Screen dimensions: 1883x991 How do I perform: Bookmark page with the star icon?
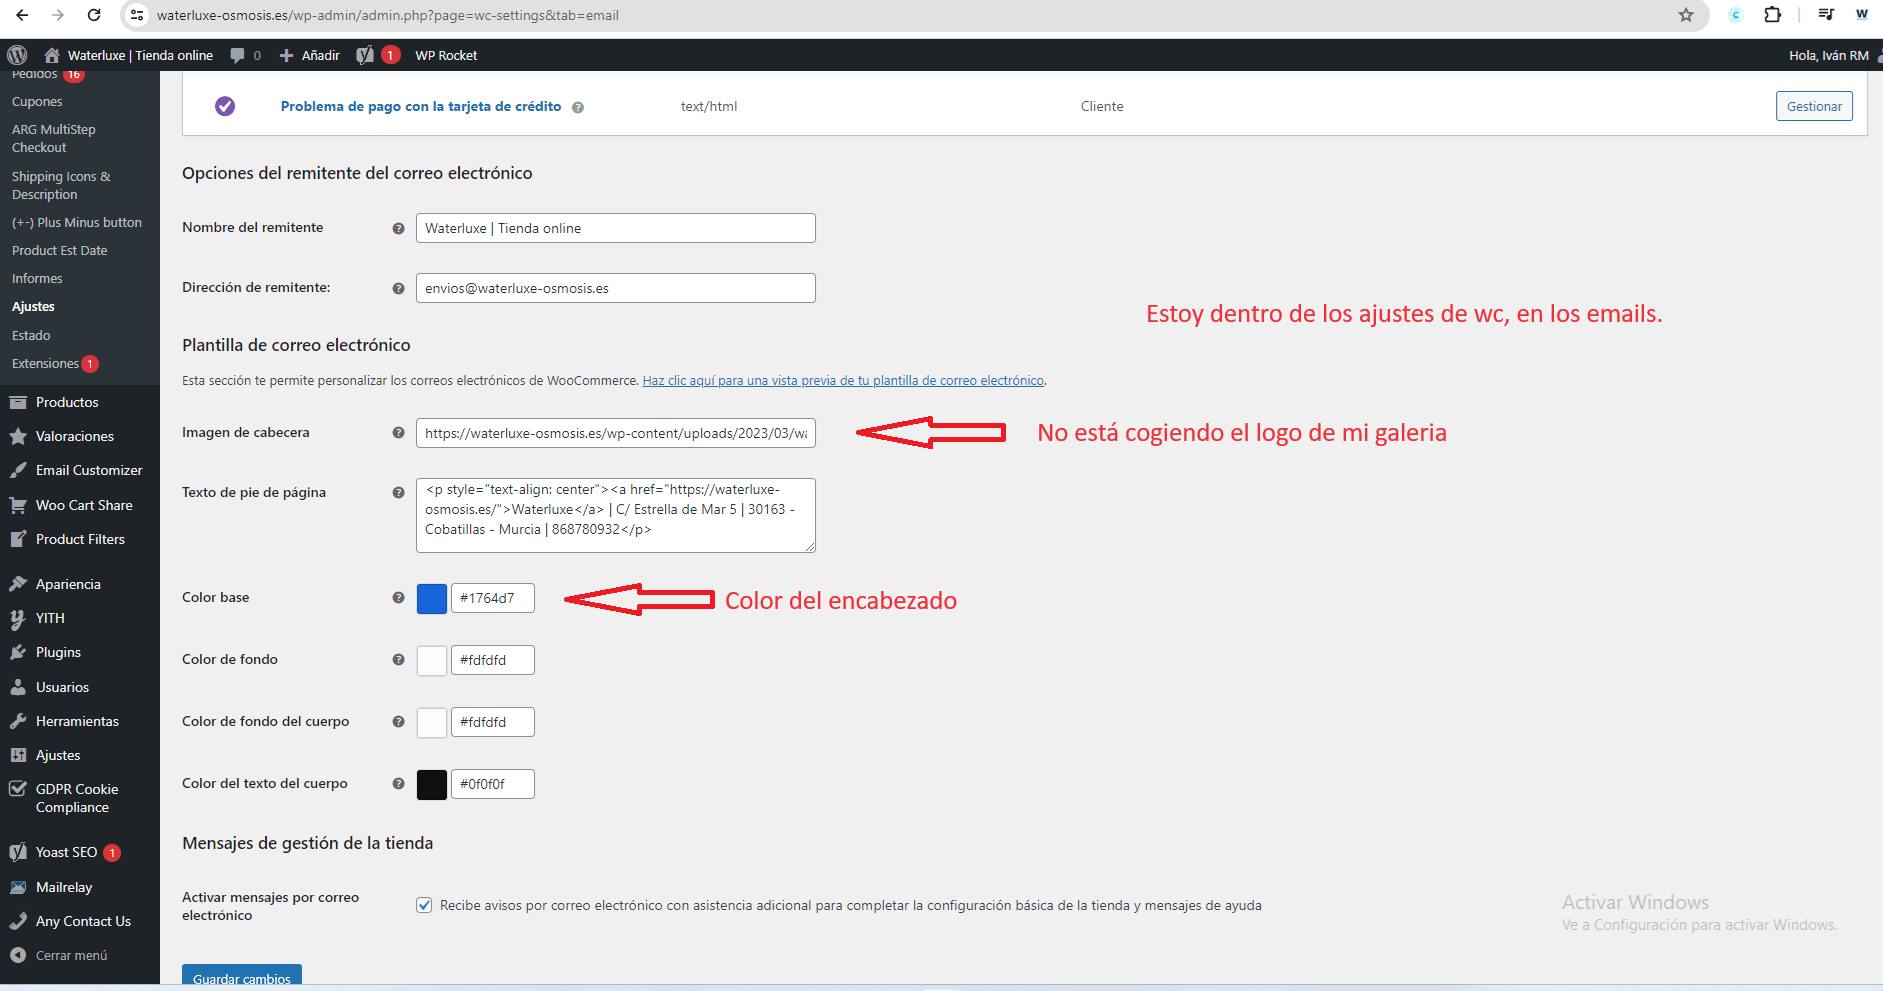[x=1686, y=15]
